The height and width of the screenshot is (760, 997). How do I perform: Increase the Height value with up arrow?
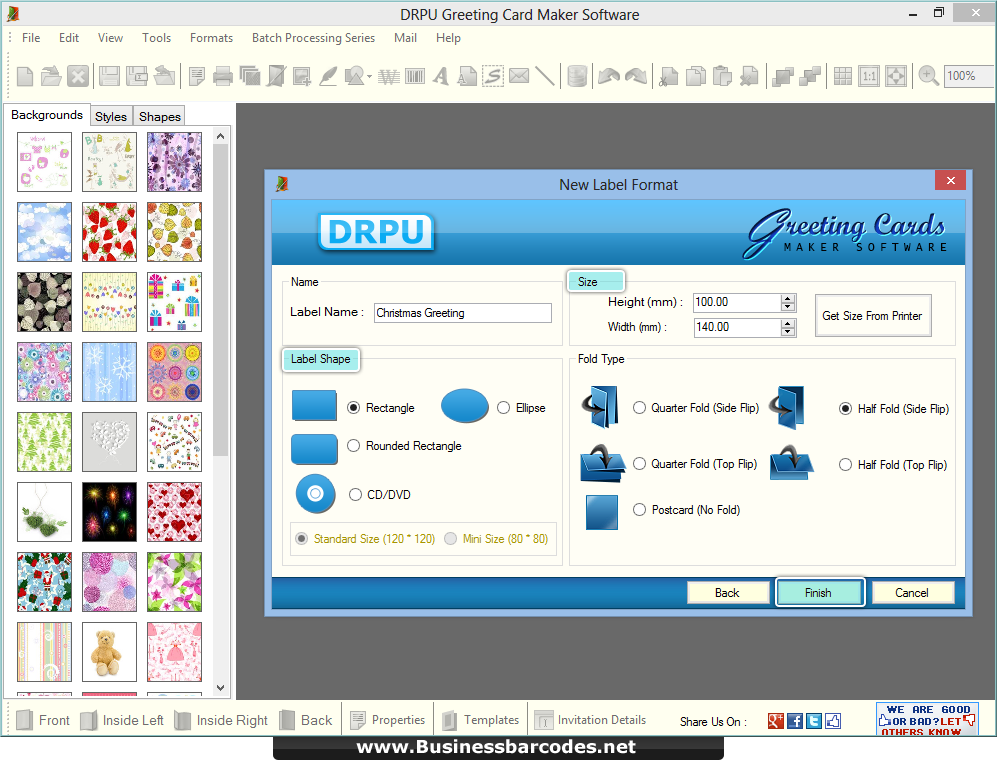click(788, 298)
